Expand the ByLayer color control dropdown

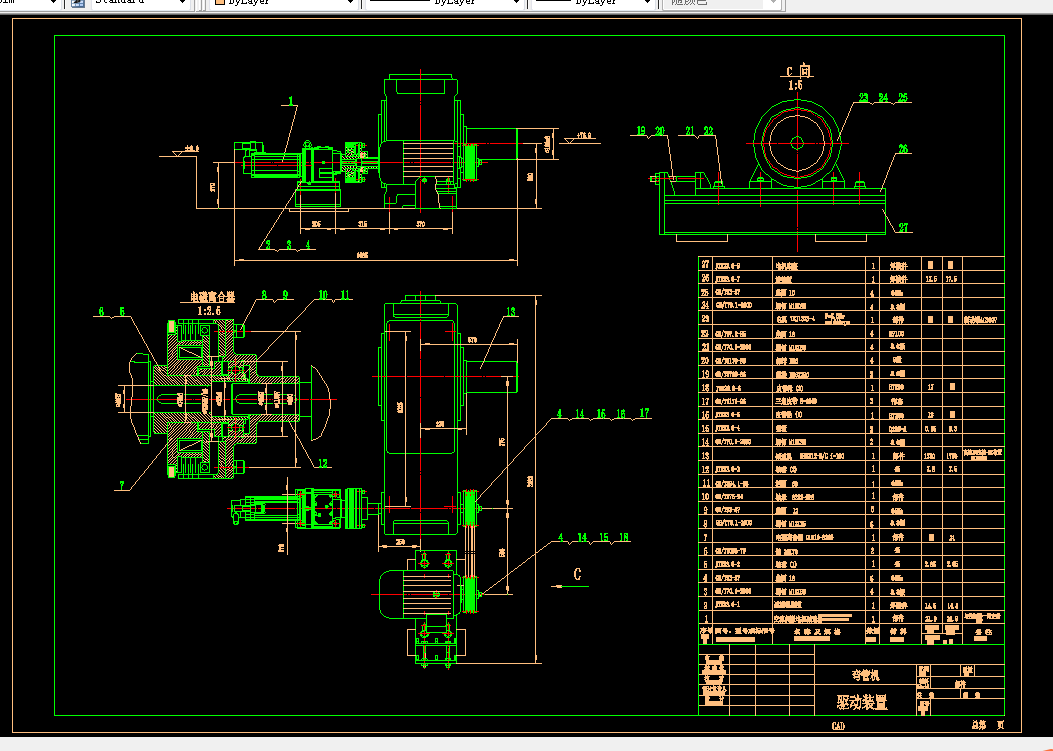[x=350, y=3]
